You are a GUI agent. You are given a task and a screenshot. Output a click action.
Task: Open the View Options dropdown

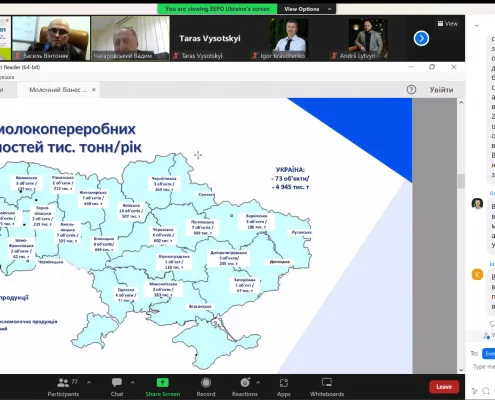coord(307,9)
